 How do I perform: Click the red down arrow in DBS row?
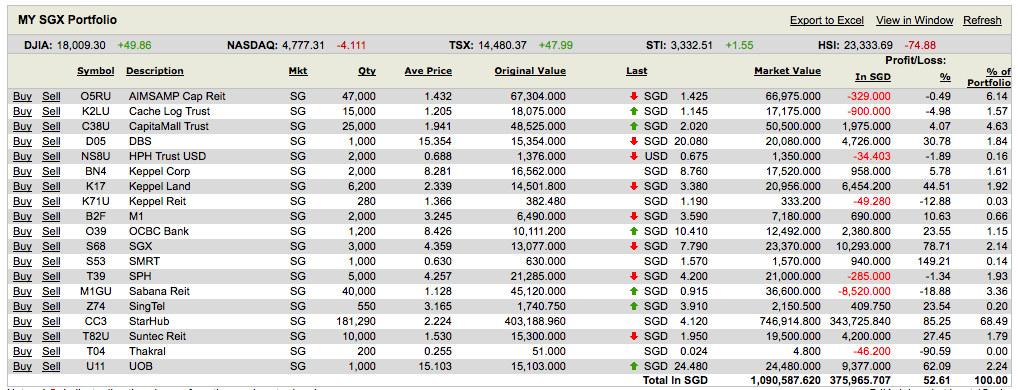[x=634, y=141]
